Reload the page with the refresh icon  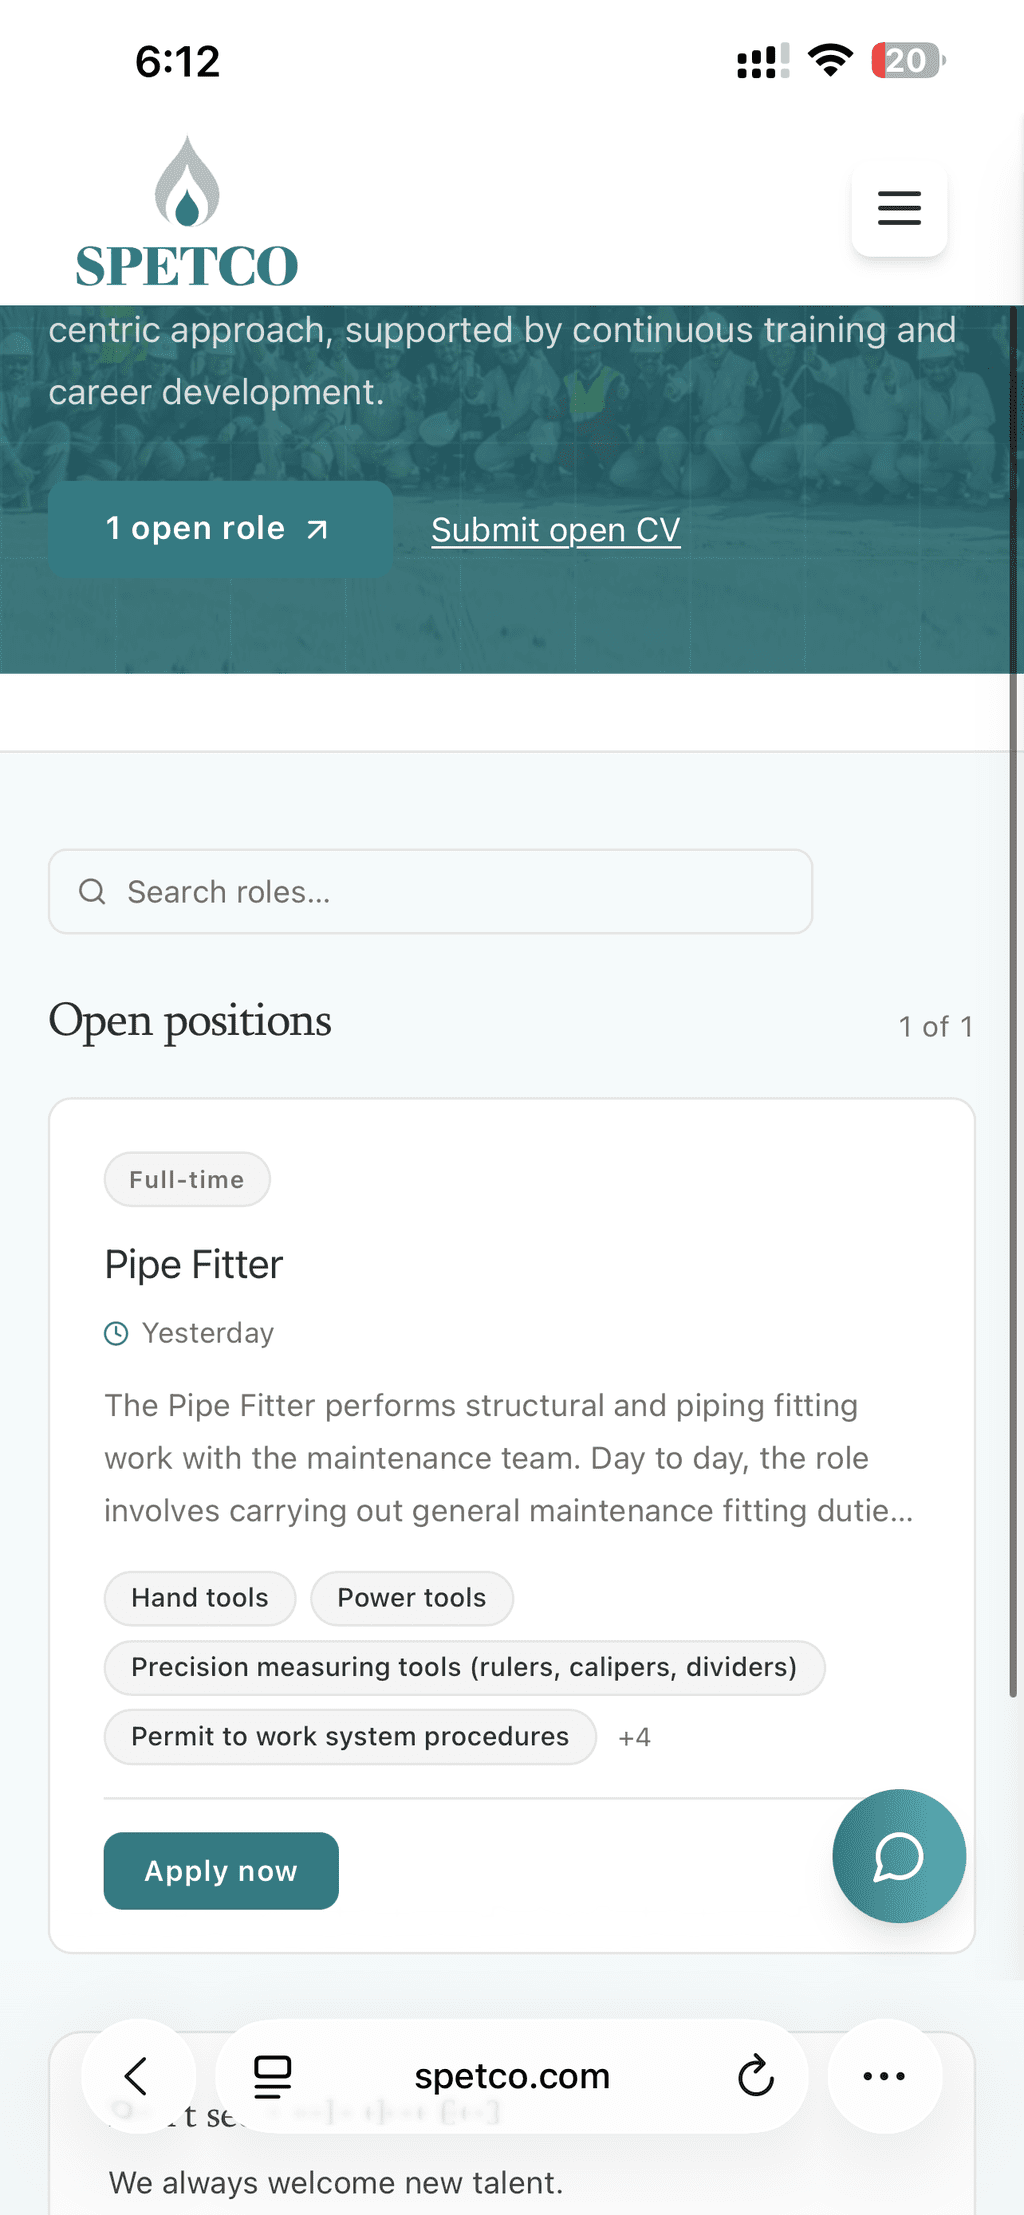pos(756,2076)
